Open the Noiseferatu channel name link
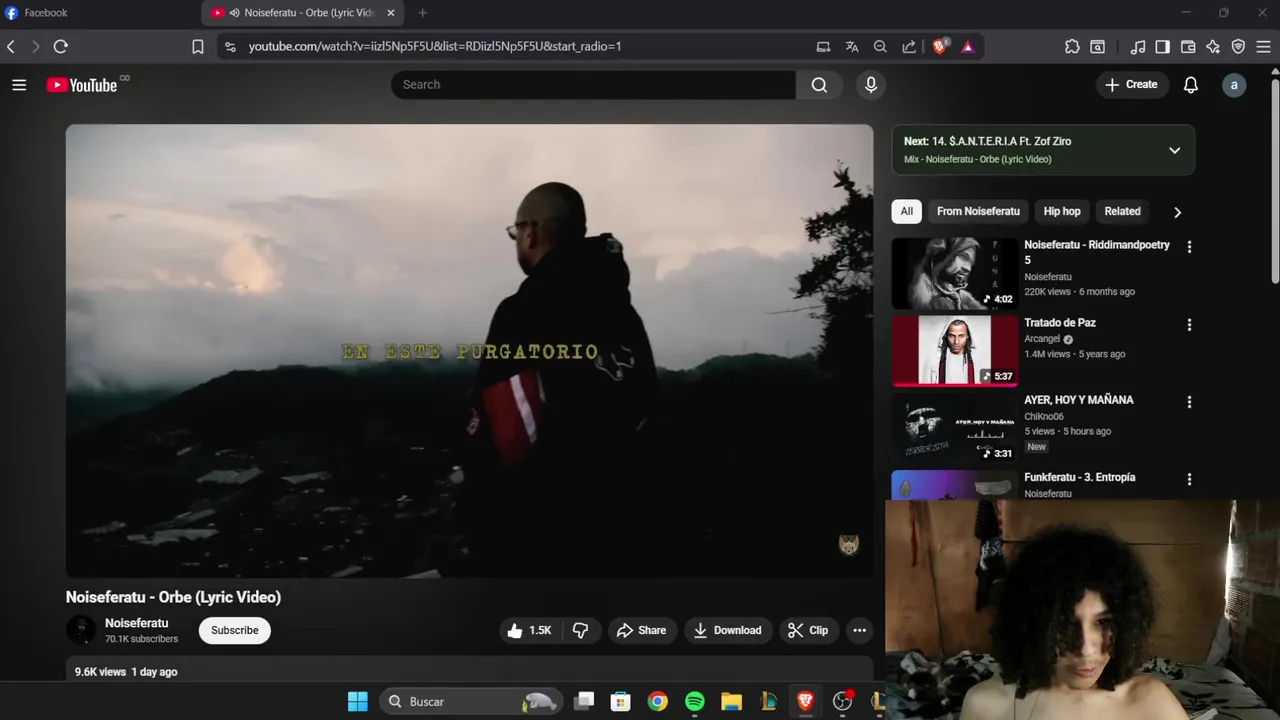The height and width of the screenshot is (720, 1280). [x=137, y=623]
